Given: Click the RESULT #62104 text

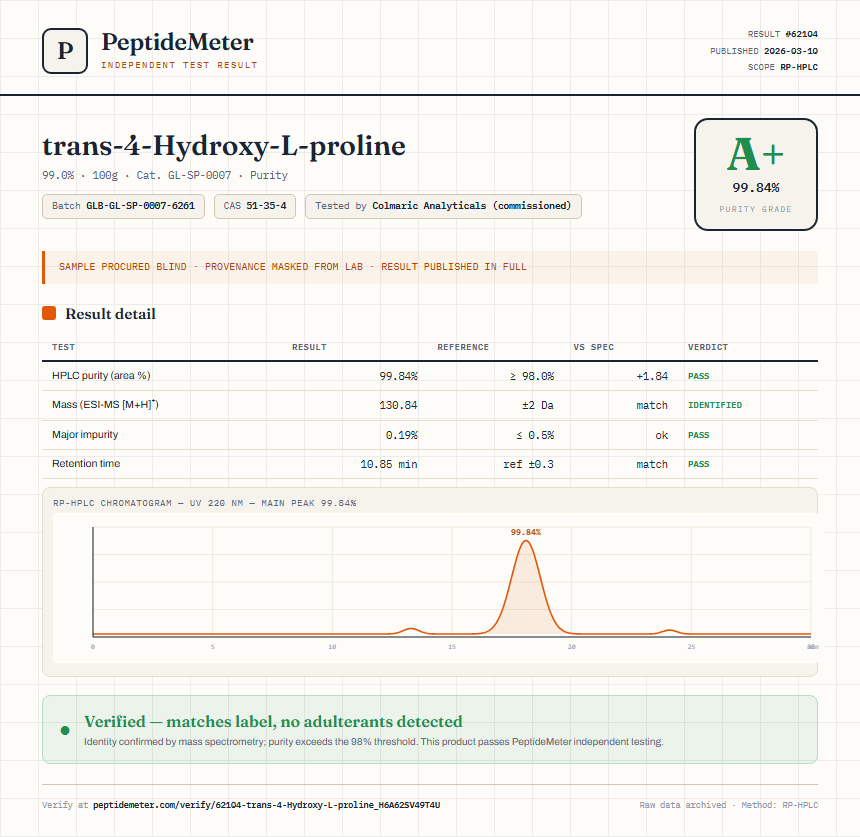Looking at the screenshot, I should pyautogui.click(x=783, y=34).
